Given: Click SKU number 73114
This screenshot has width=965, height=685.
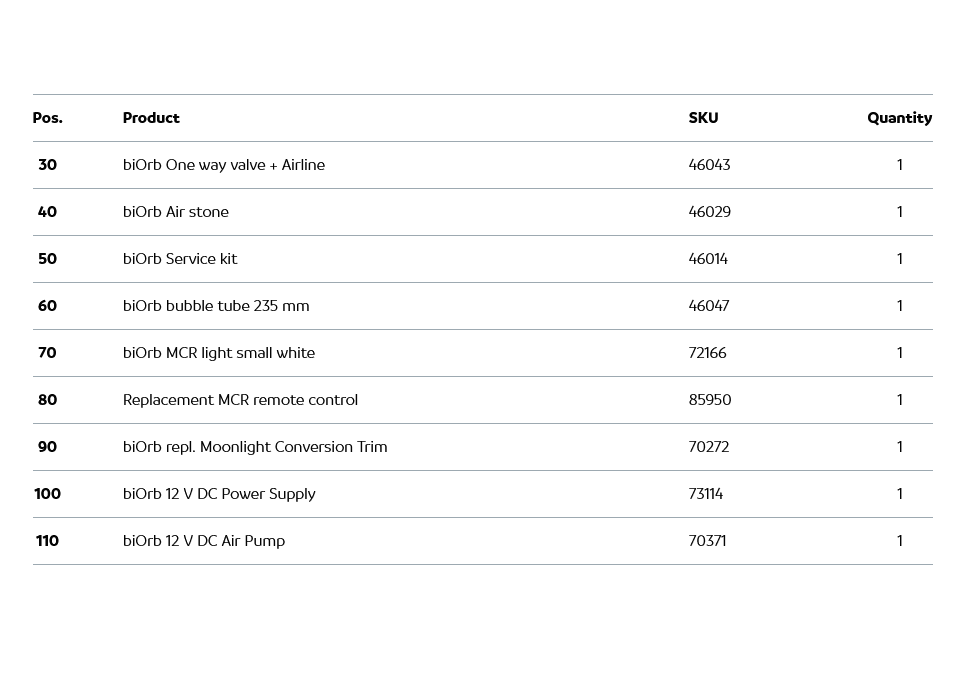Looking at the screenshot, I should coord(705,494).
